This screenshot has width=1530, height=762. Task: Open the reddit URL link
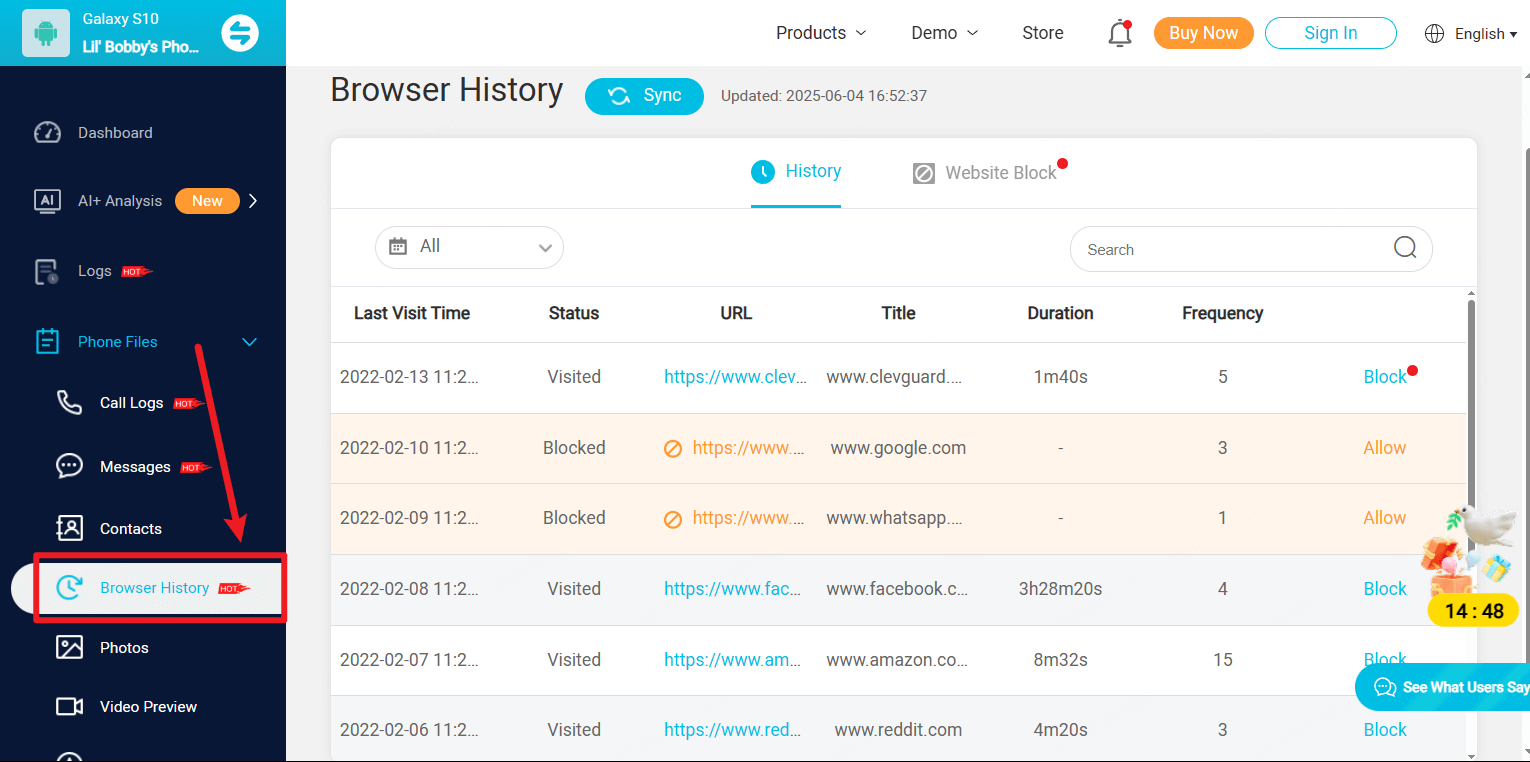coord(733,730)
